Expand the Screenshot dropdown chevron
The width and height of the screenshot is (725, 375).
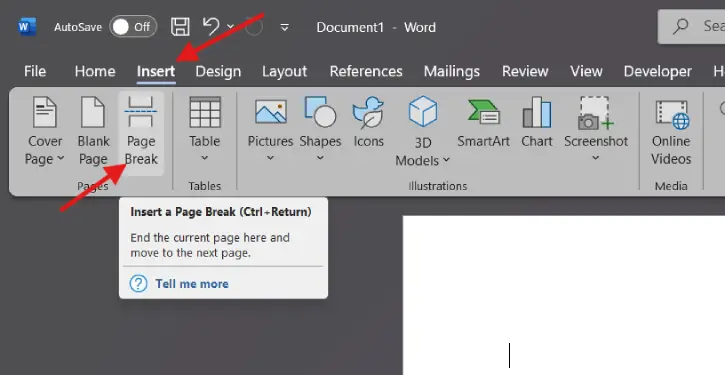(596, 158)
